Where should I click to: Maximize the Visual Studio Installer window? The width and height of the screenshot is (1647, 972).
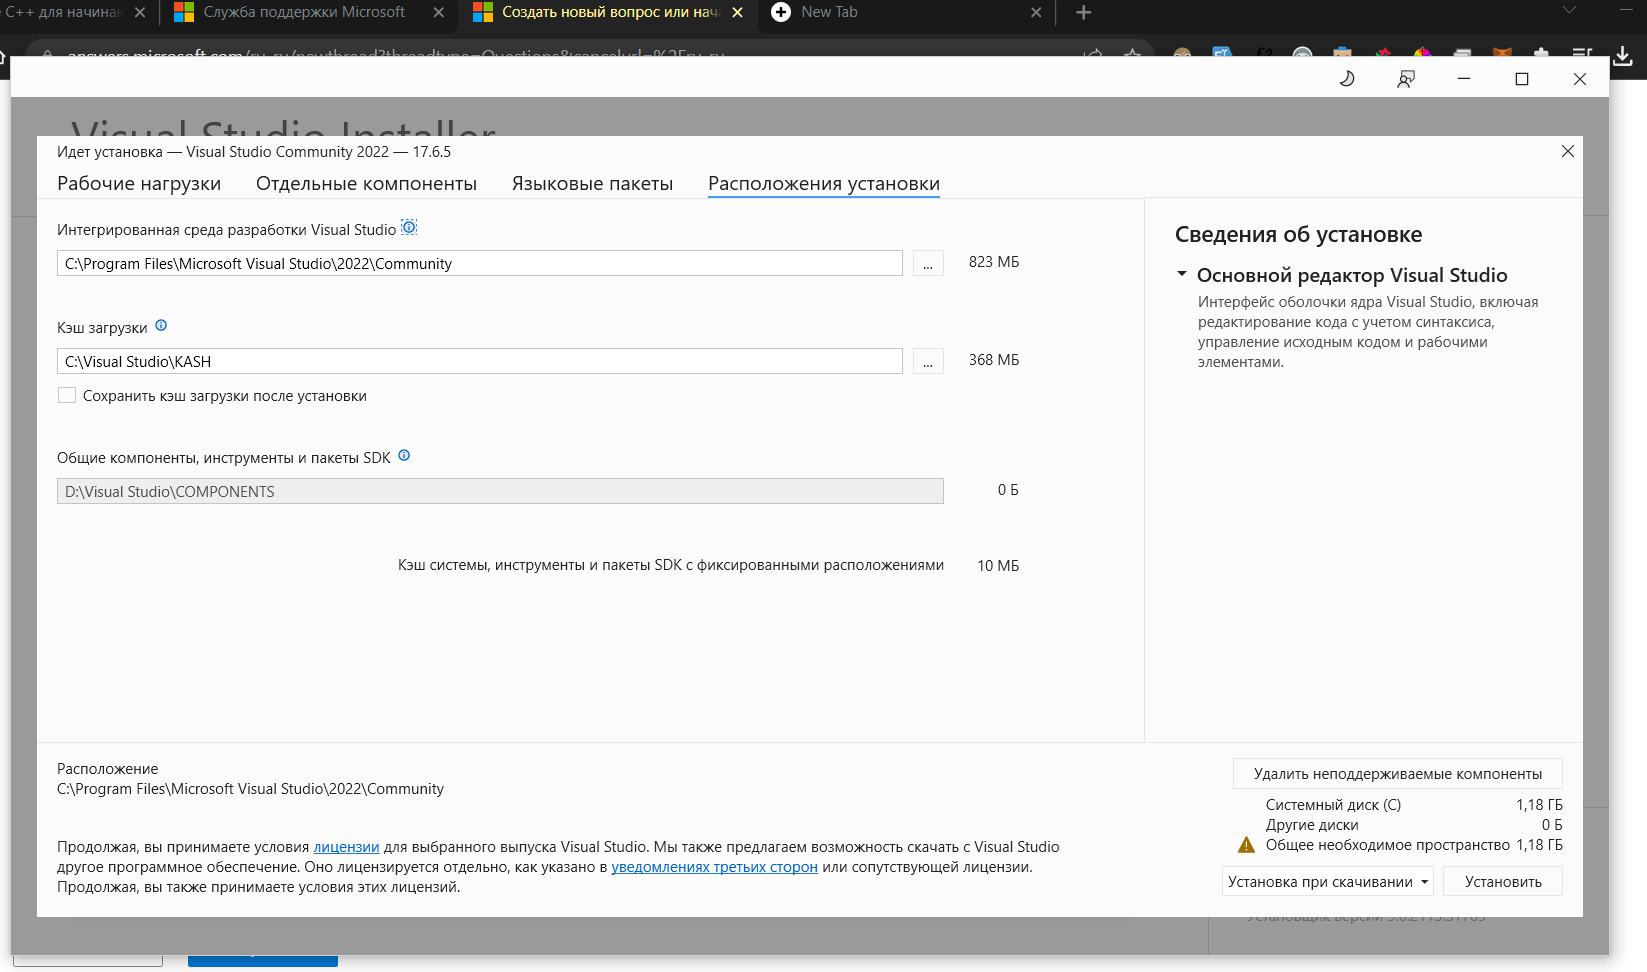click(x=1522, y=79)
